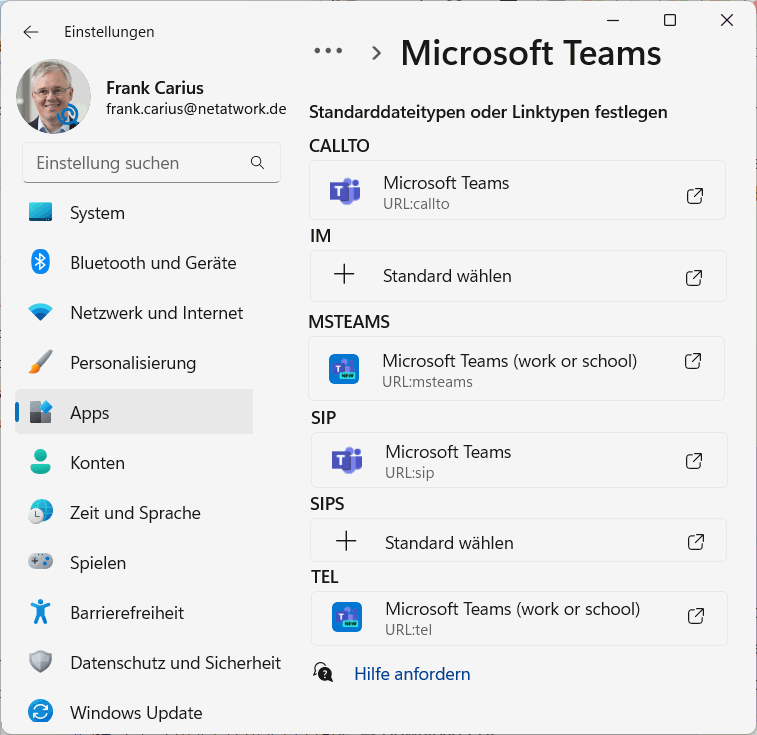Viewport: 757px width, 735px height.
Task: Open Spielen gamepad icon
Action: point(41,561)
